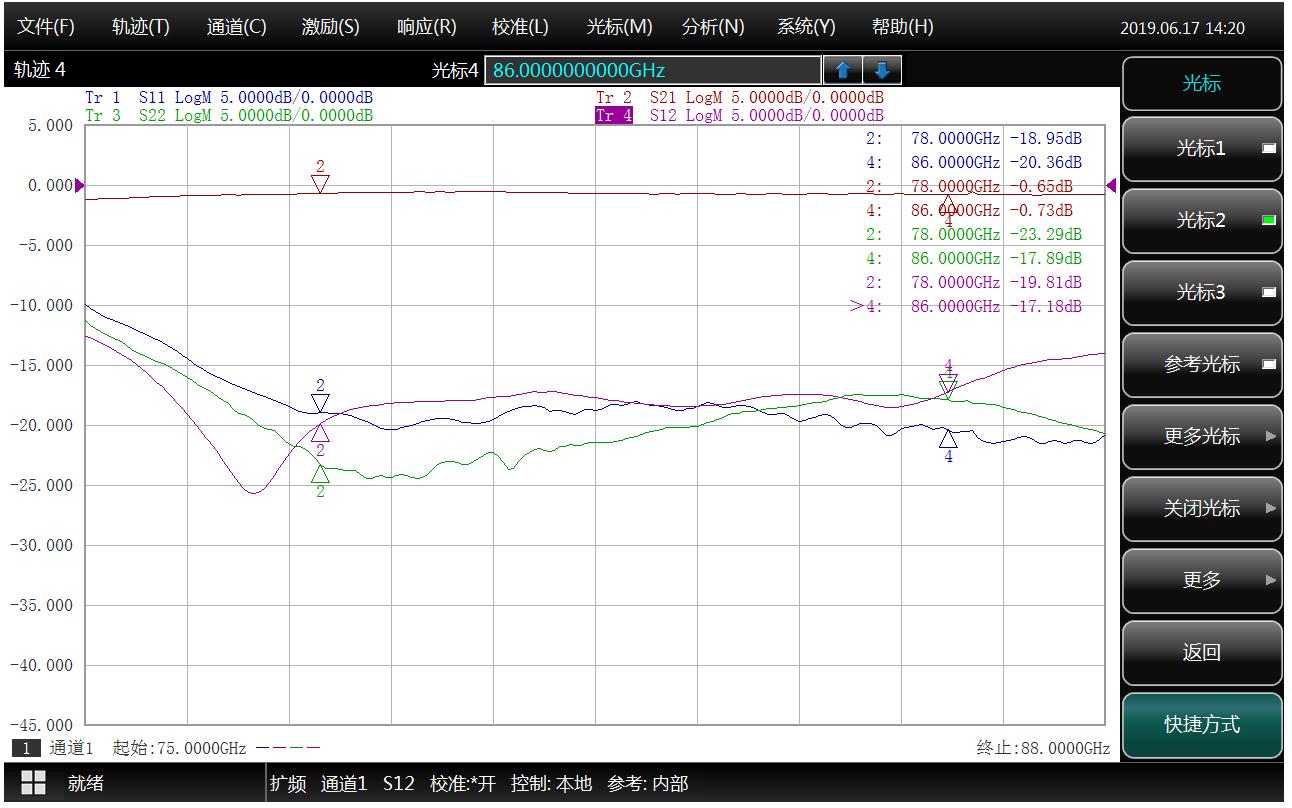The image size is (1292, 808).
Task: Click the 轨迹 4 title label
Action: coord(40,70)
